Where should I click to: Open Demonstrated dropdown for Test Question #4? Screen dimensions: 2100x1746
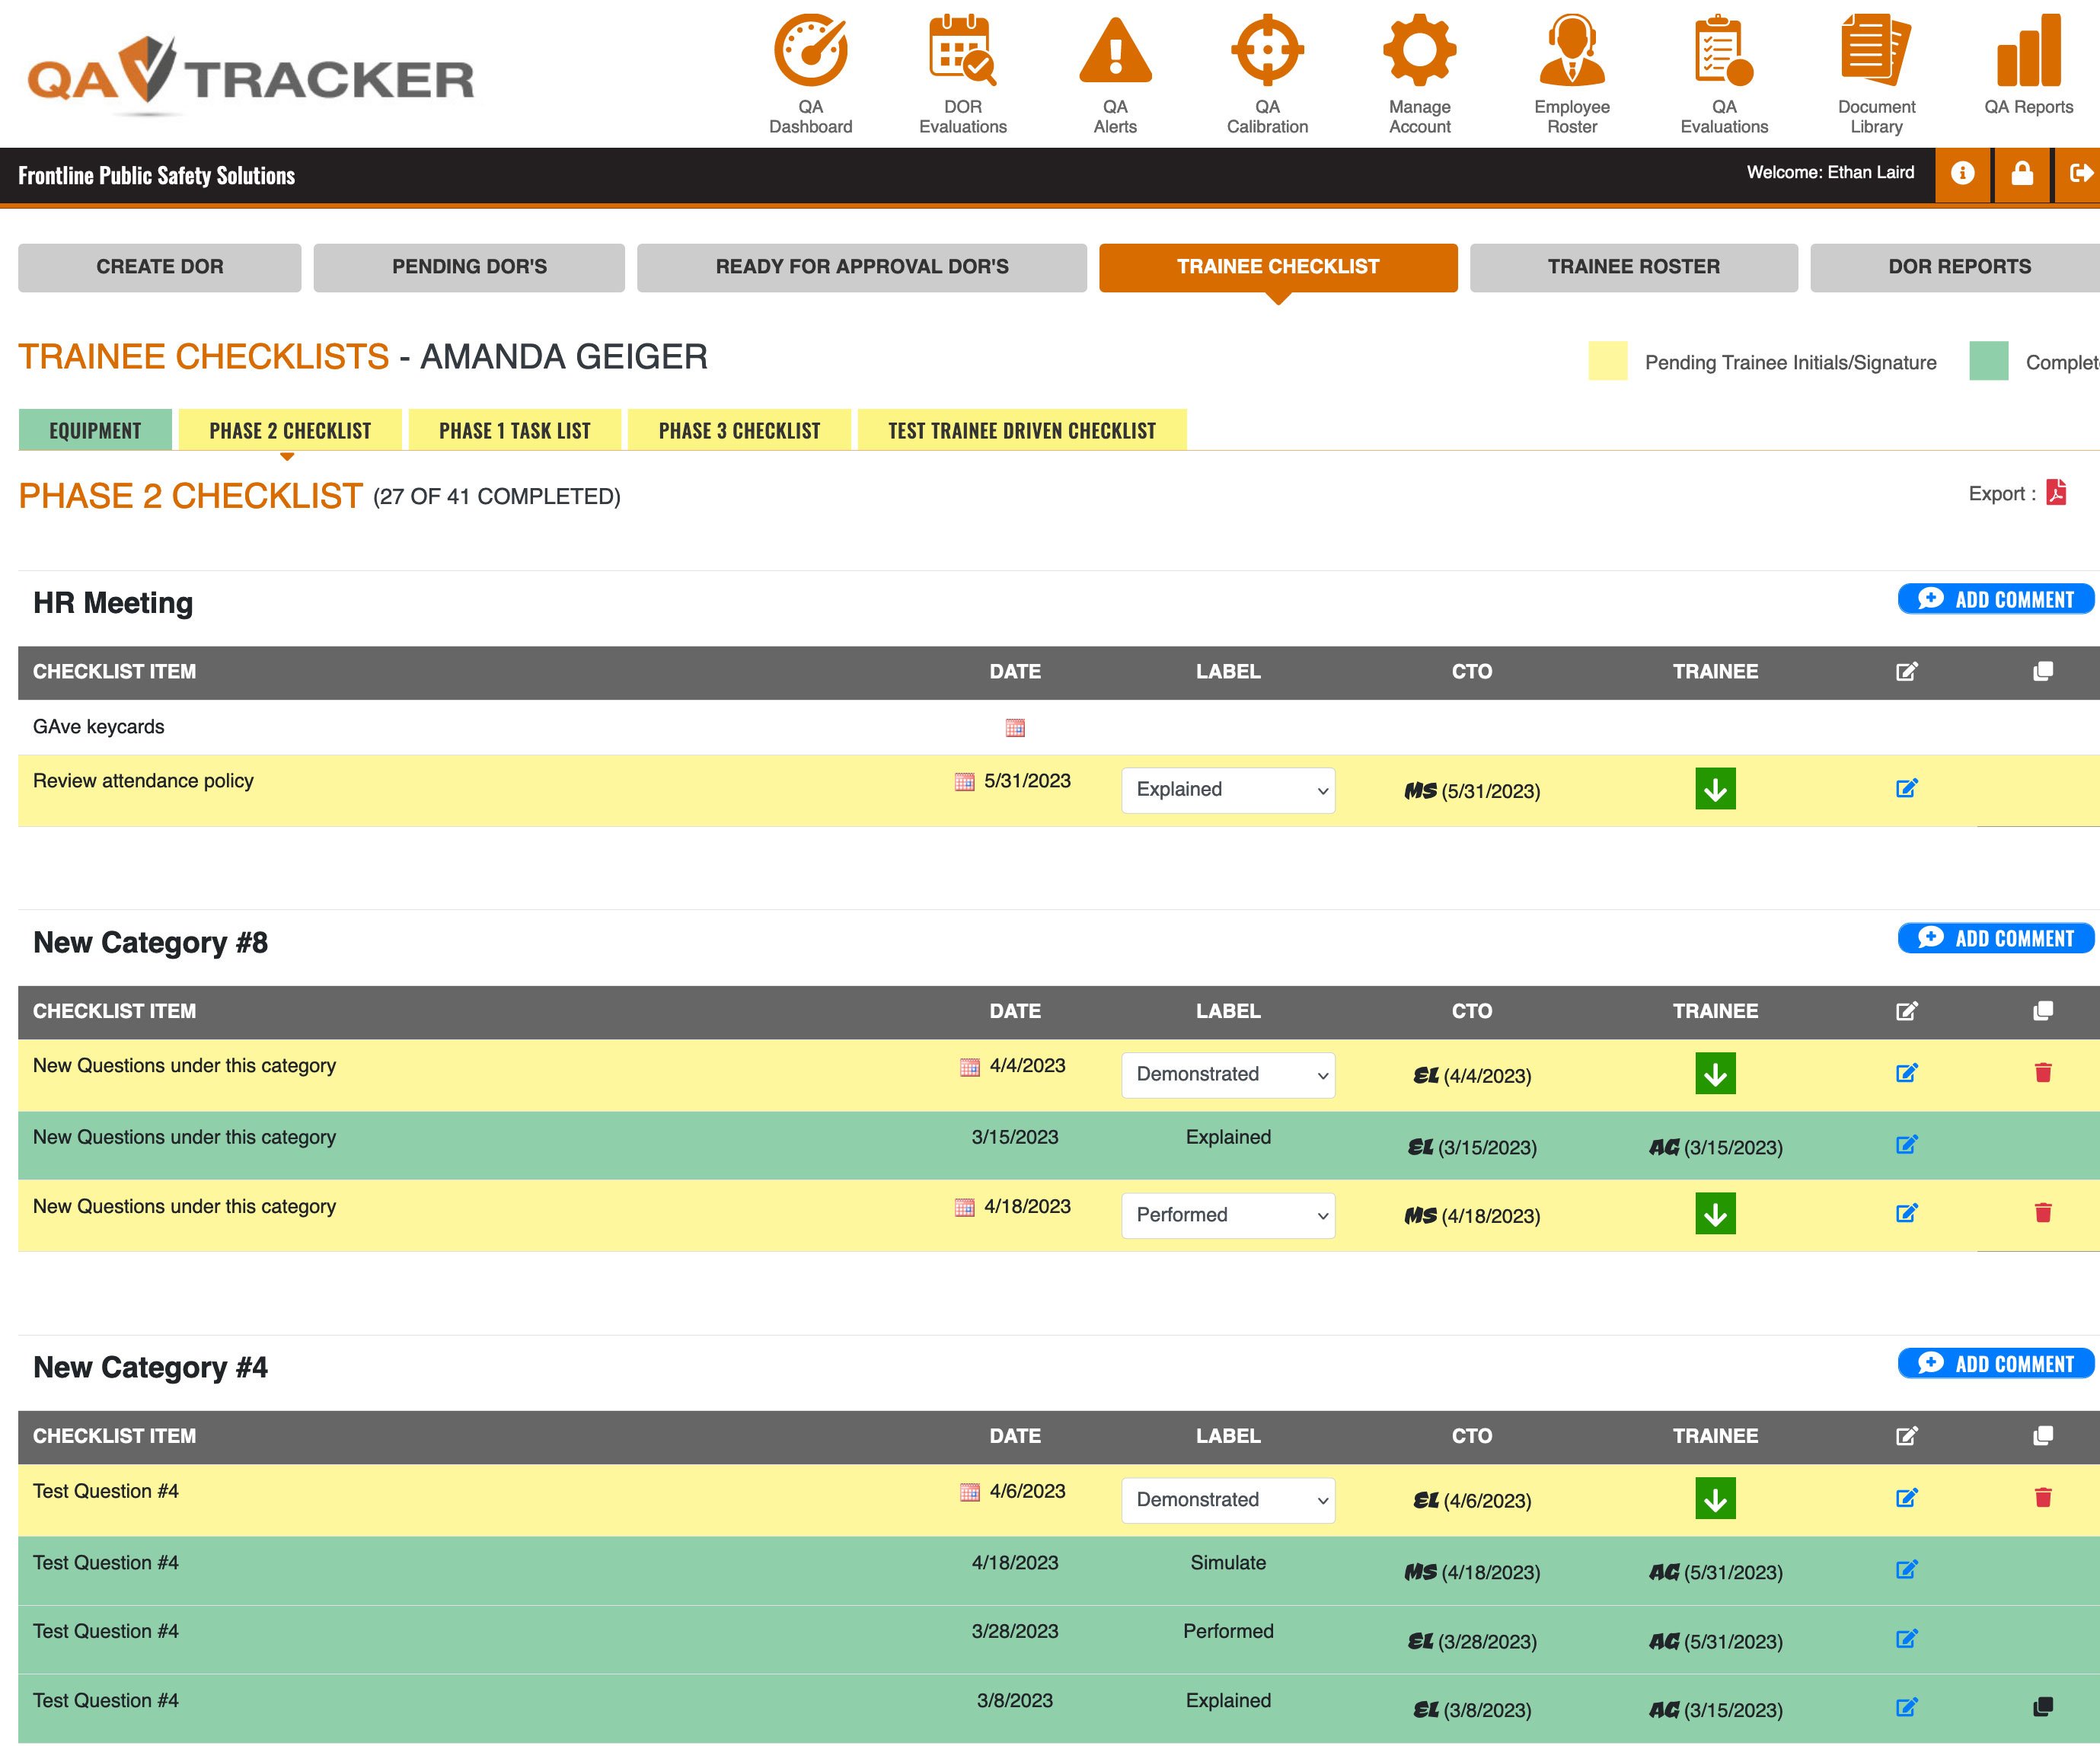coord(1228,1500)
